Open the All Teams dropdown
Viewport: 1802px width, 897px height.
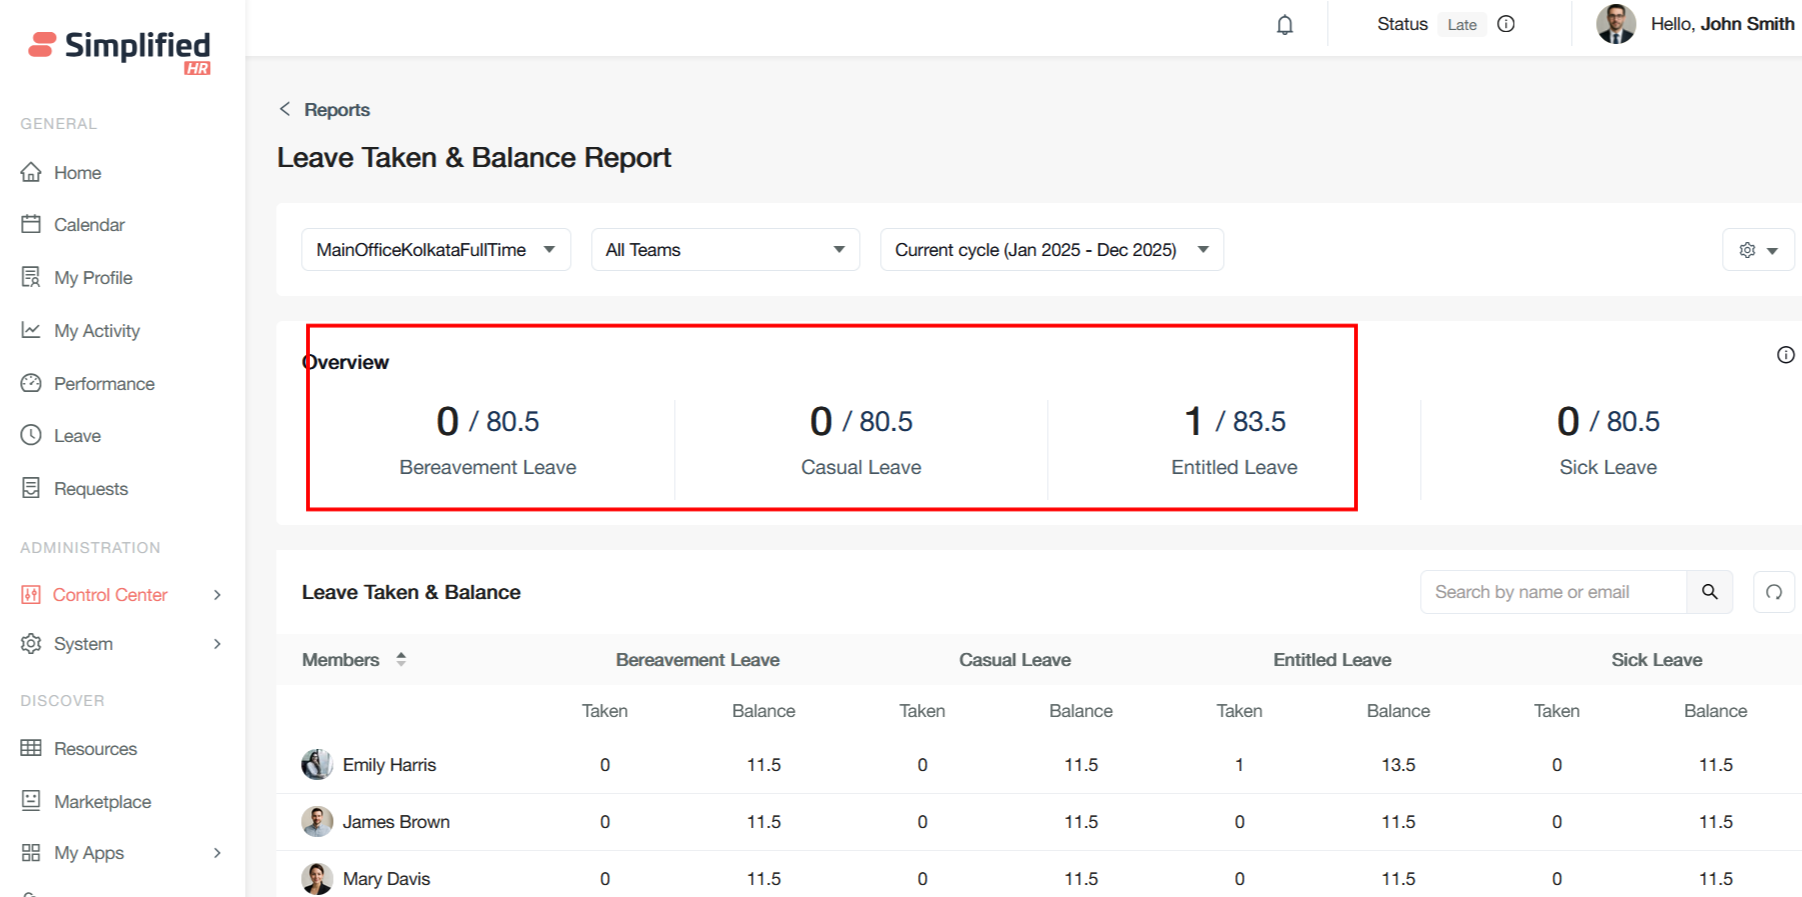click(x=725, y=250)
